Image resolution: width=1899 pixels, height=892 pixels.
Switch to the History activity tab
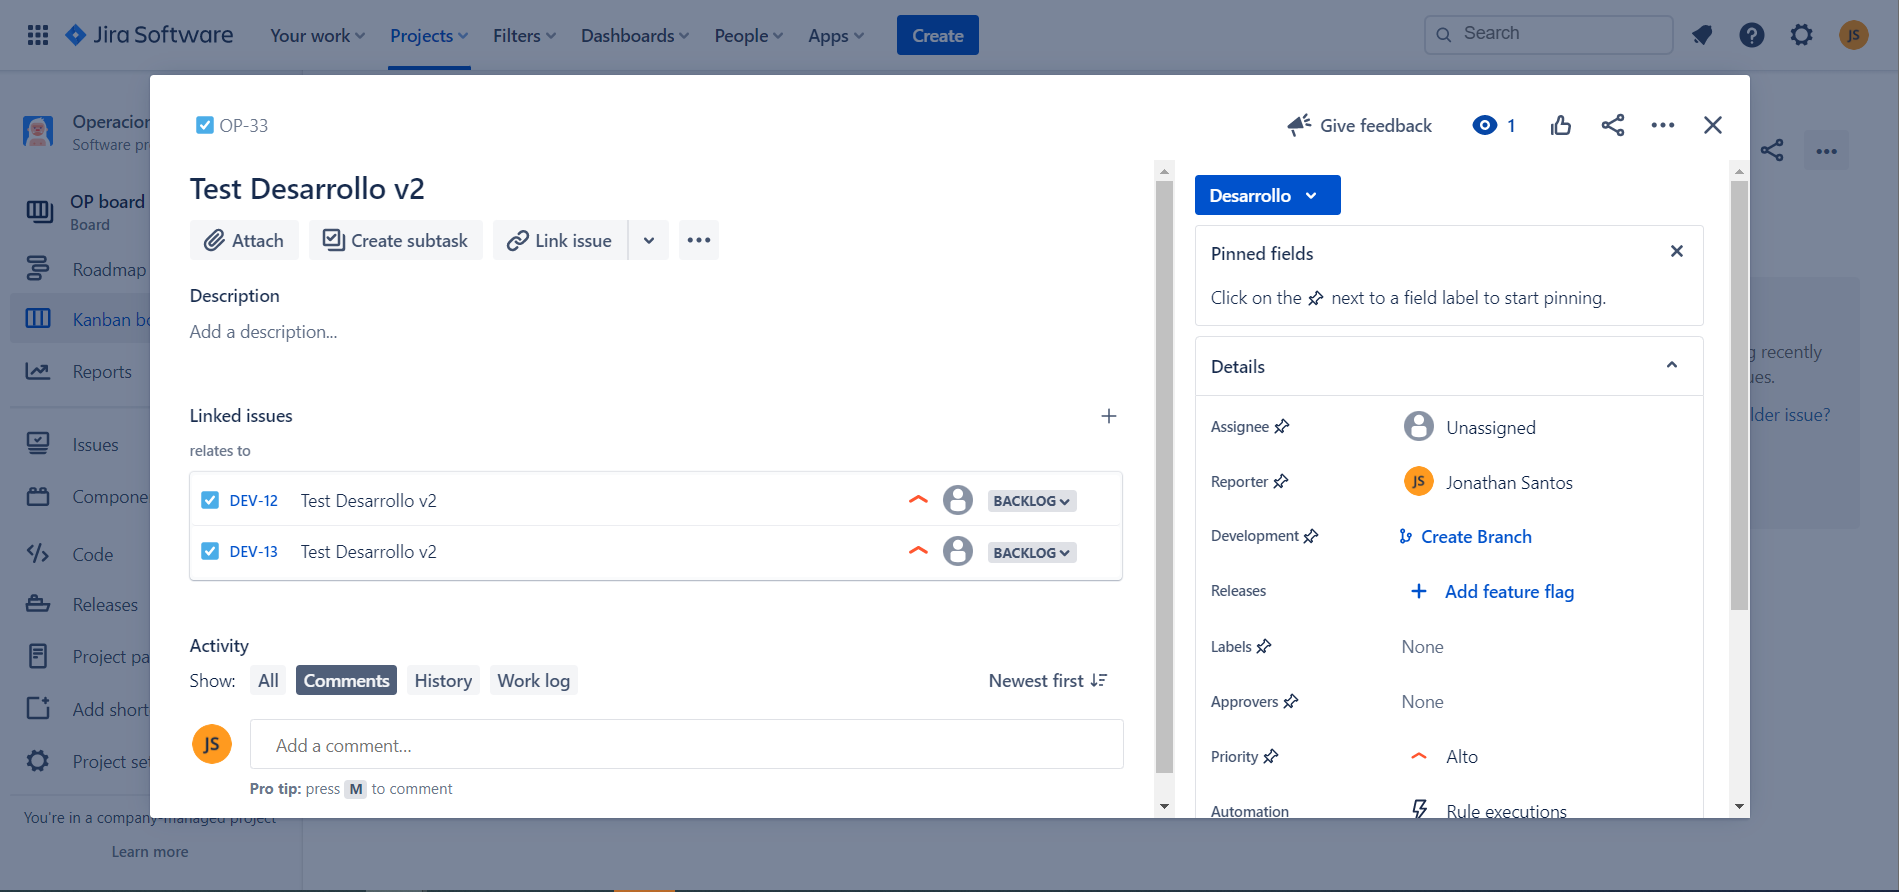tap(443, 680)
